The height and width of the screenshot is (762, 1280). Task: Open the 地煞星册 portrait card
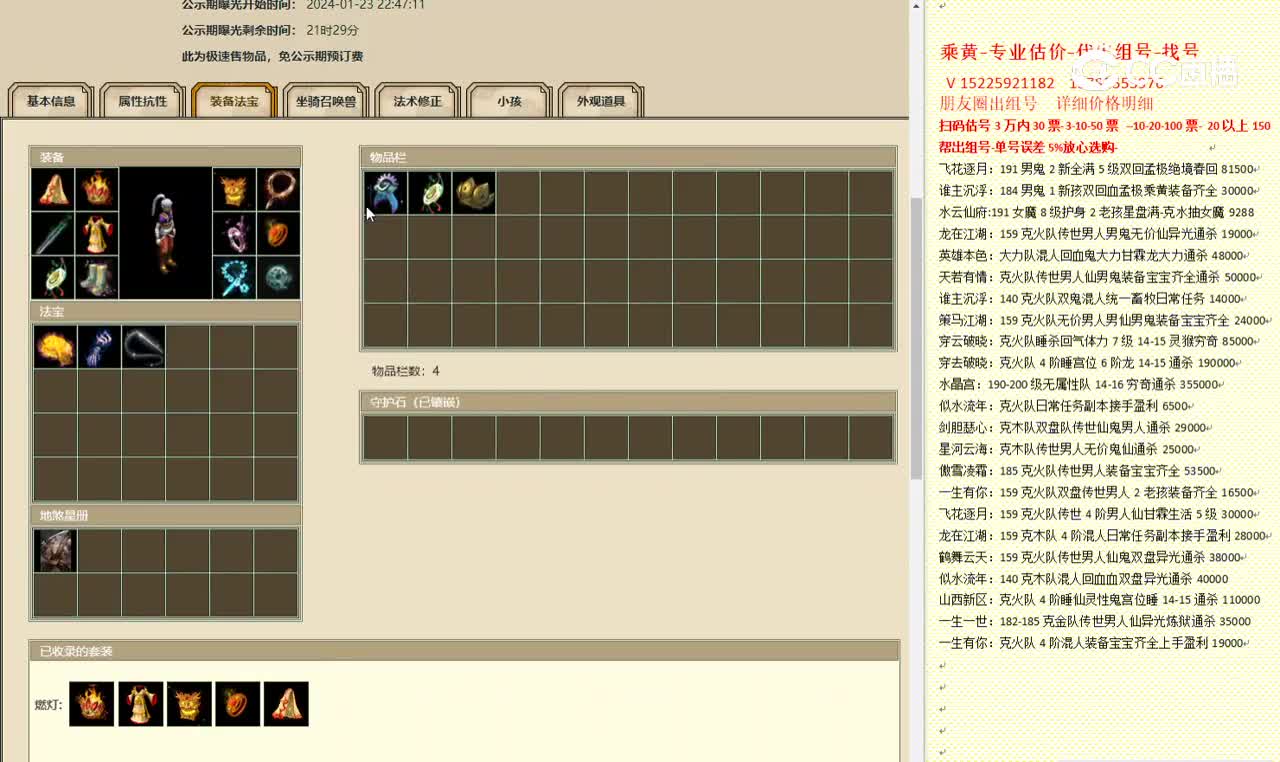[55, 550]
